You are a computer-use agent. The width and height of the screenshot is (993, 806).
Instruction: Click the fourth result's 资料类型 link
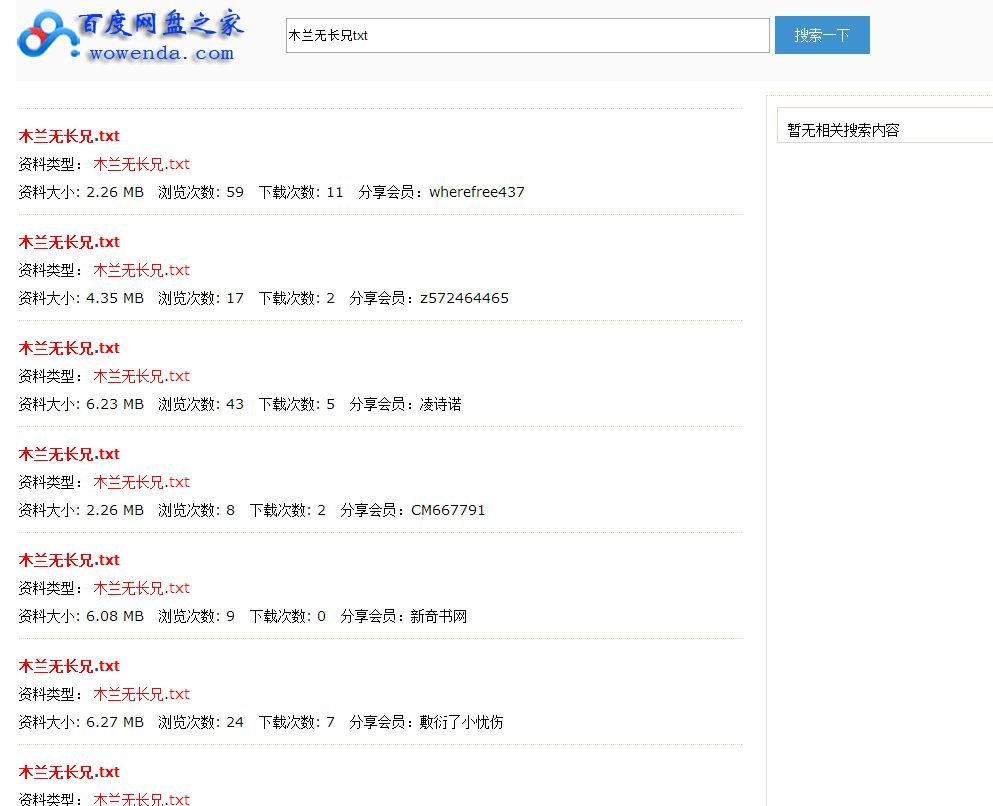coord(141,482)
